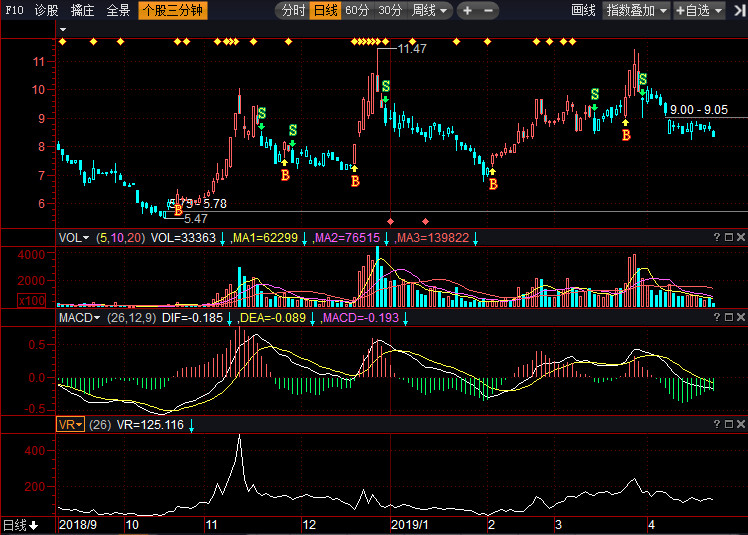Maximize the MACD indicator panel

[729, 317]
